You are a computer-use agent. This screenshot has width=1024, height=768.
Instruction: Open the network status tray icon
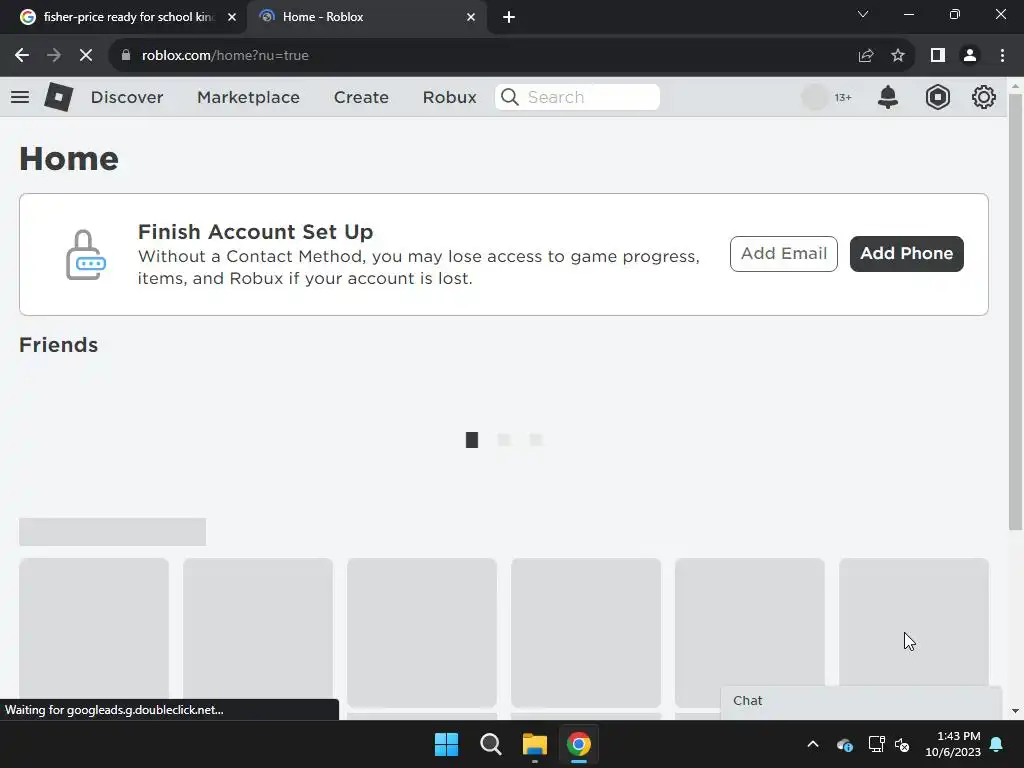click(x=876, y=744)
